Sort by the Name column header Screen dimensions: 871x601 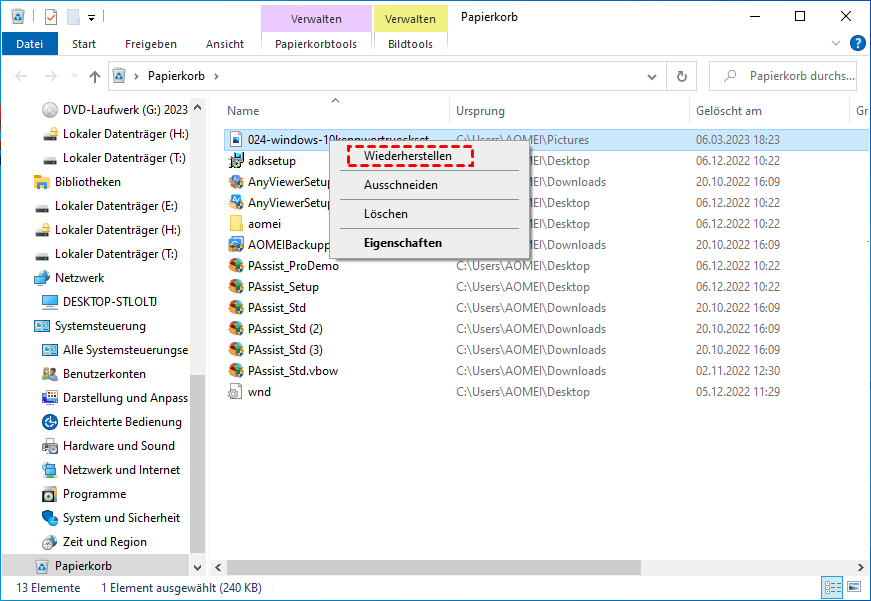243,111
